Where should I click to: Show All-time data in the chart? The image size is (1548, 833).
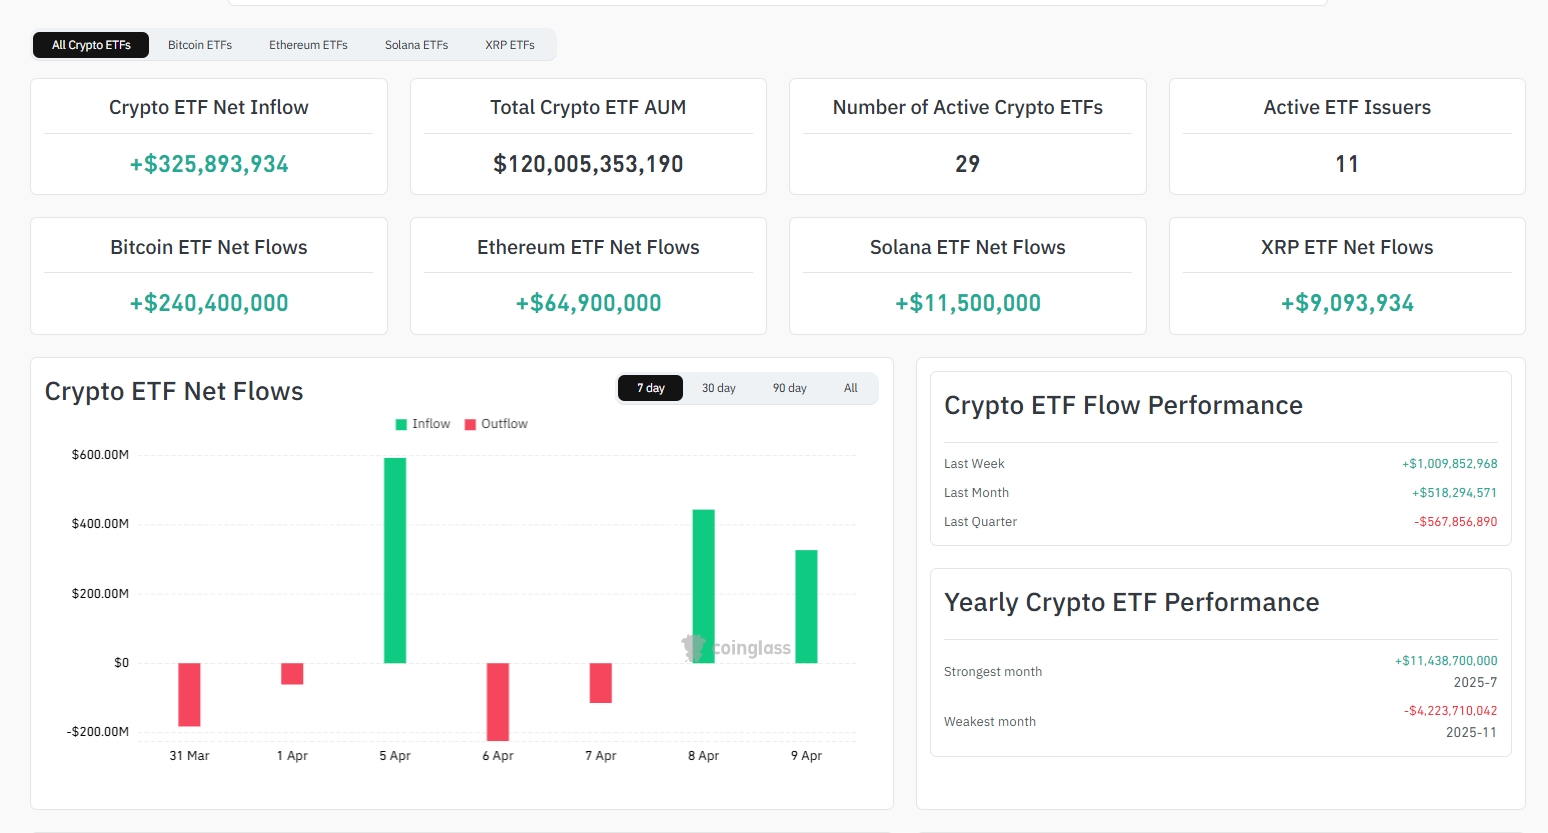850,387
